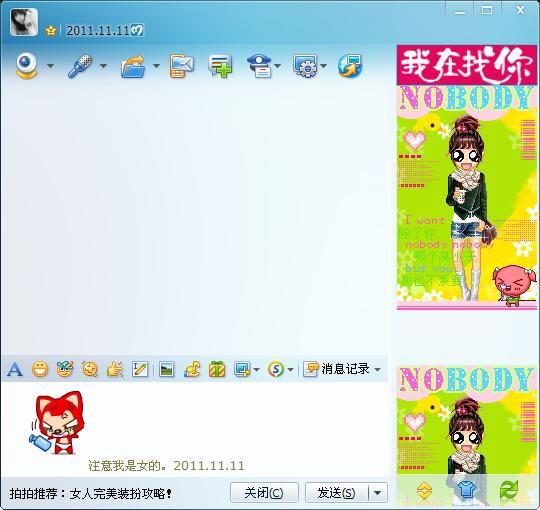Click the heart badge next to the nickname

coord(137,30)
